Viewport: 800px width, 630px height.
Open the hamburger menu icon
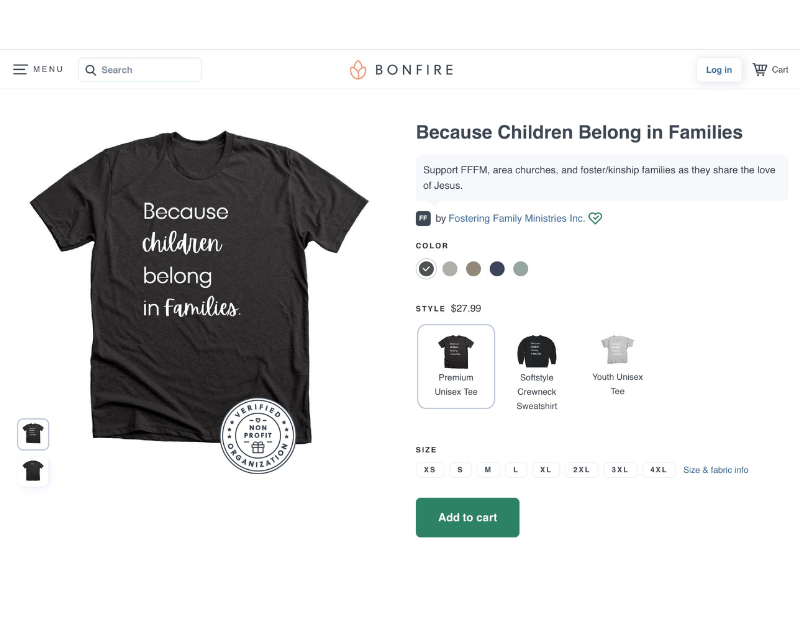[x=20, y=70]
